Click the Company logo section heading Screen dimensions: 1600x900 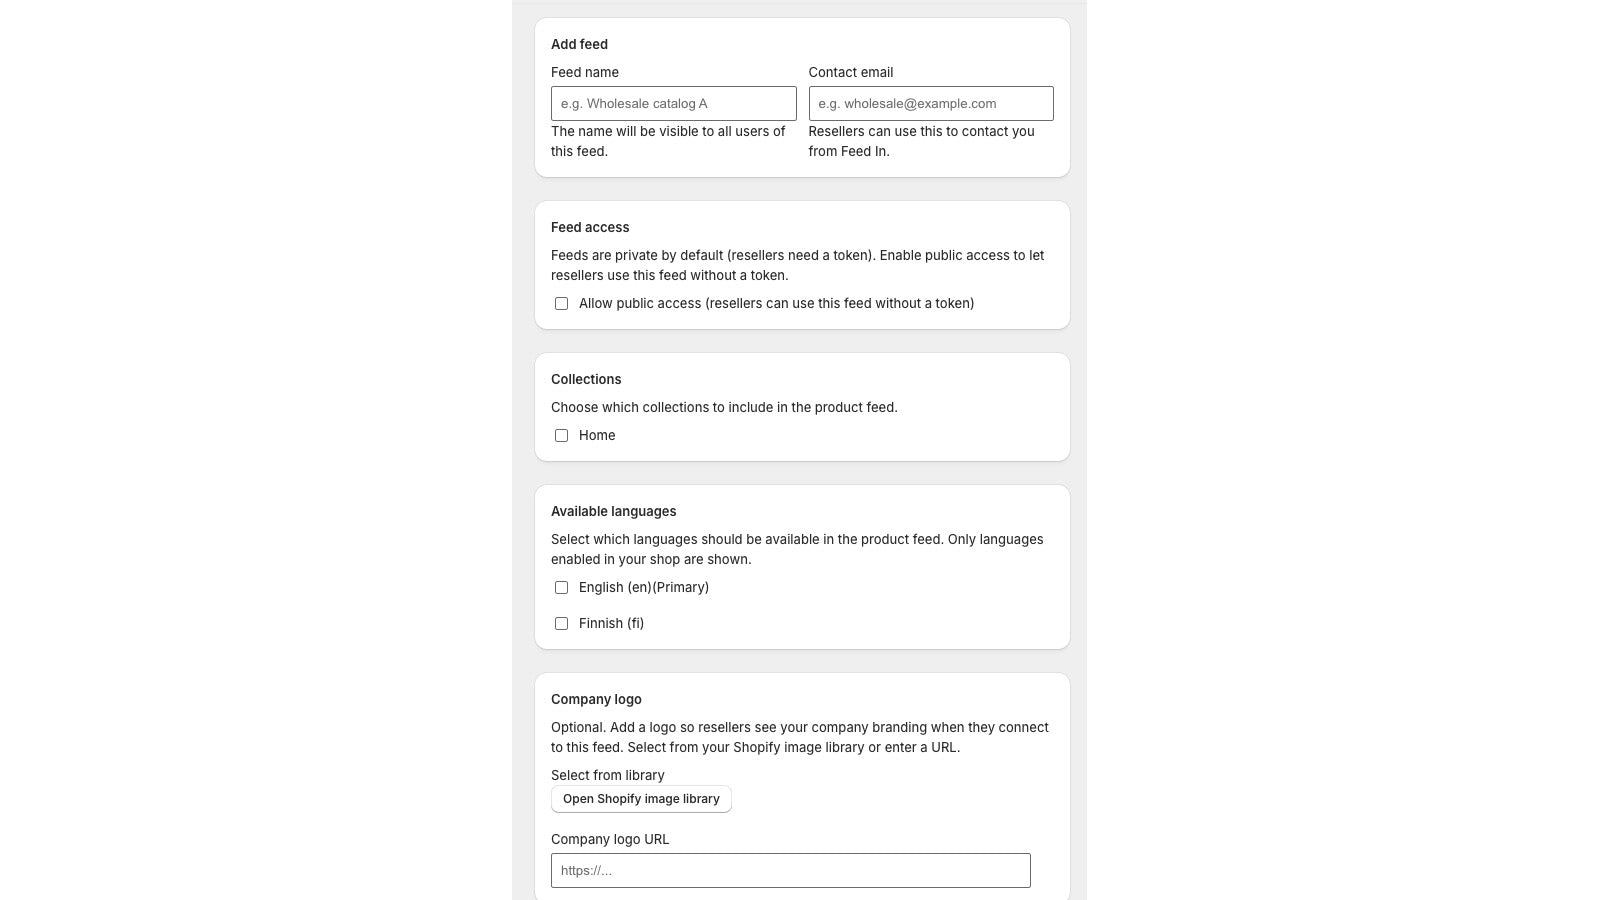pos(596,699)
